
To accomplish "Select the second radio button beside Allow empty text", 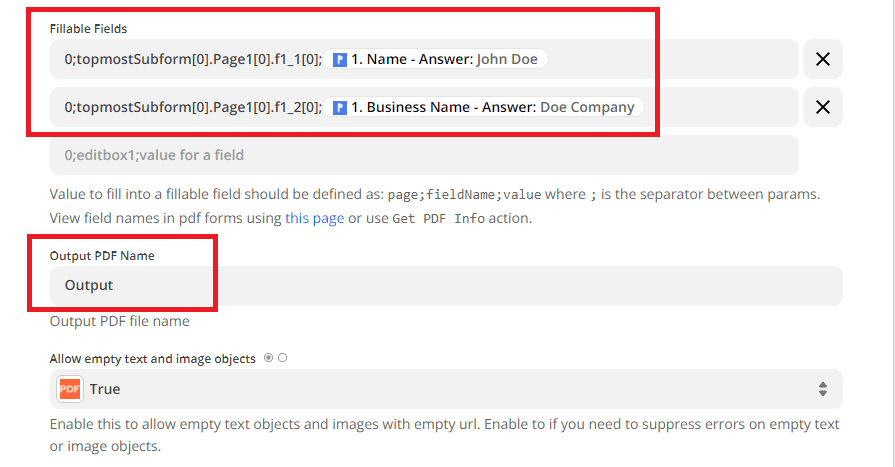I will (283, 358).
